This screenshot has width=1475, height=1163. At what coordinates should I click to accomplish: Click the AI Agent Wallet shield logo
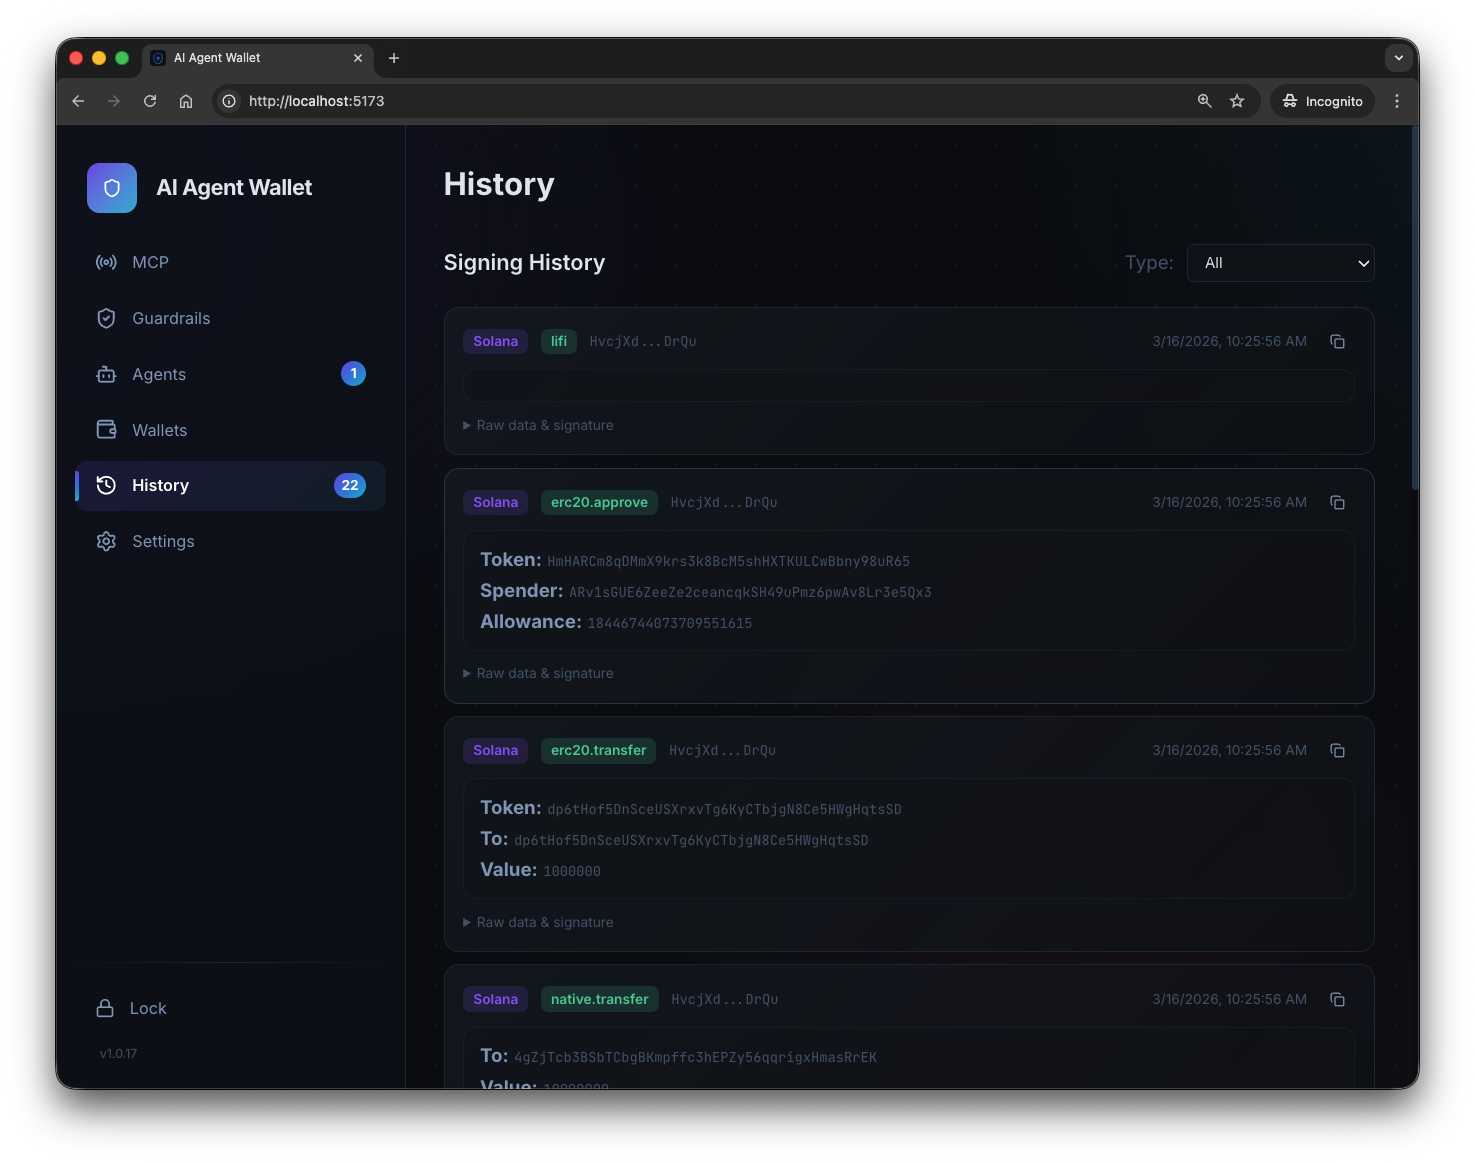[112, 188]
